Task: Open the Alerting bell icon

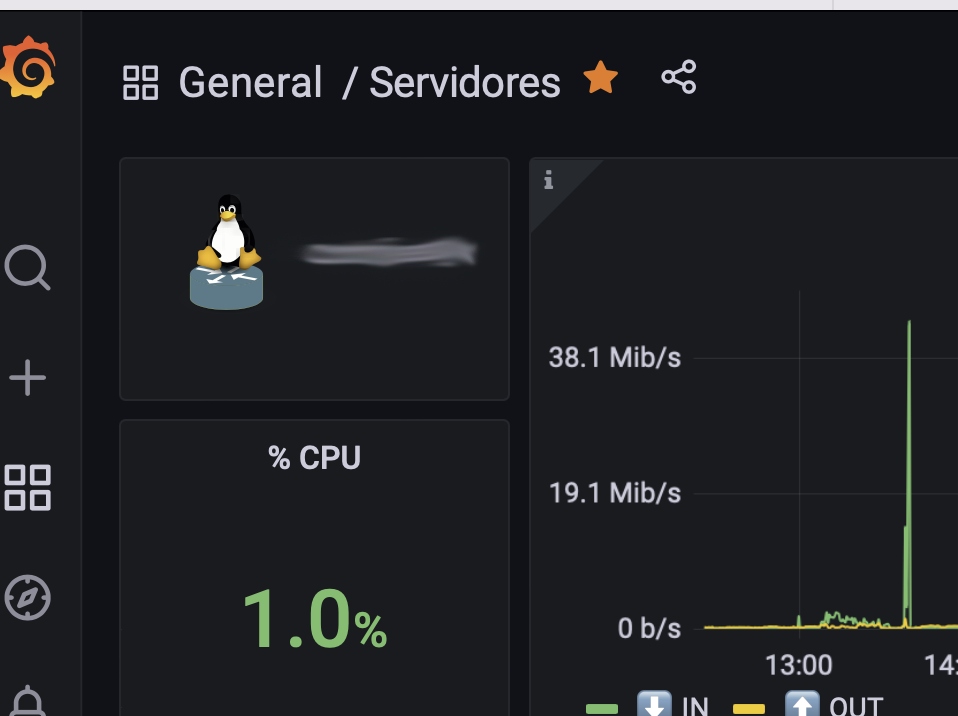Action: pos(27,701)
